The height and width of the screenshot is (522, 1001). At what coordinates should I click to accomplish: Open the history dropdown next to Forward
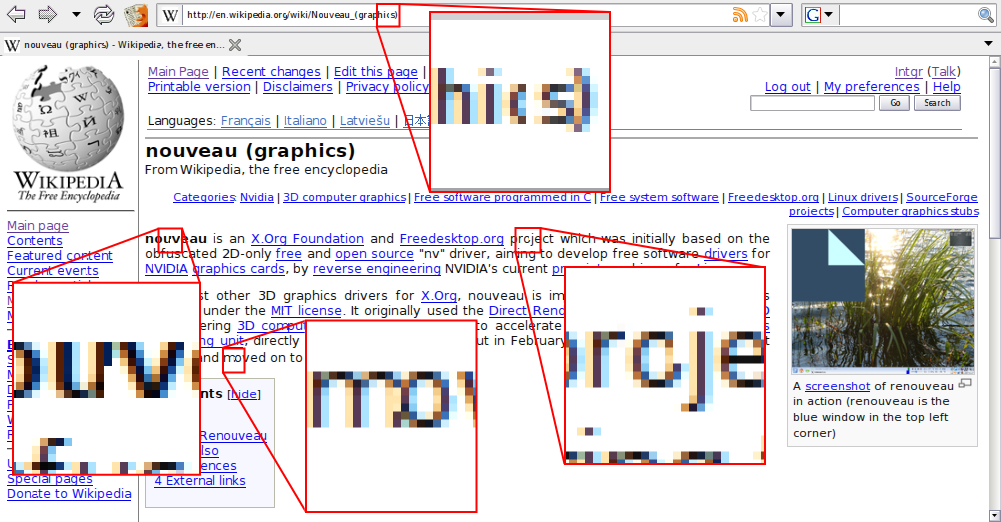(x=77, y=15)
